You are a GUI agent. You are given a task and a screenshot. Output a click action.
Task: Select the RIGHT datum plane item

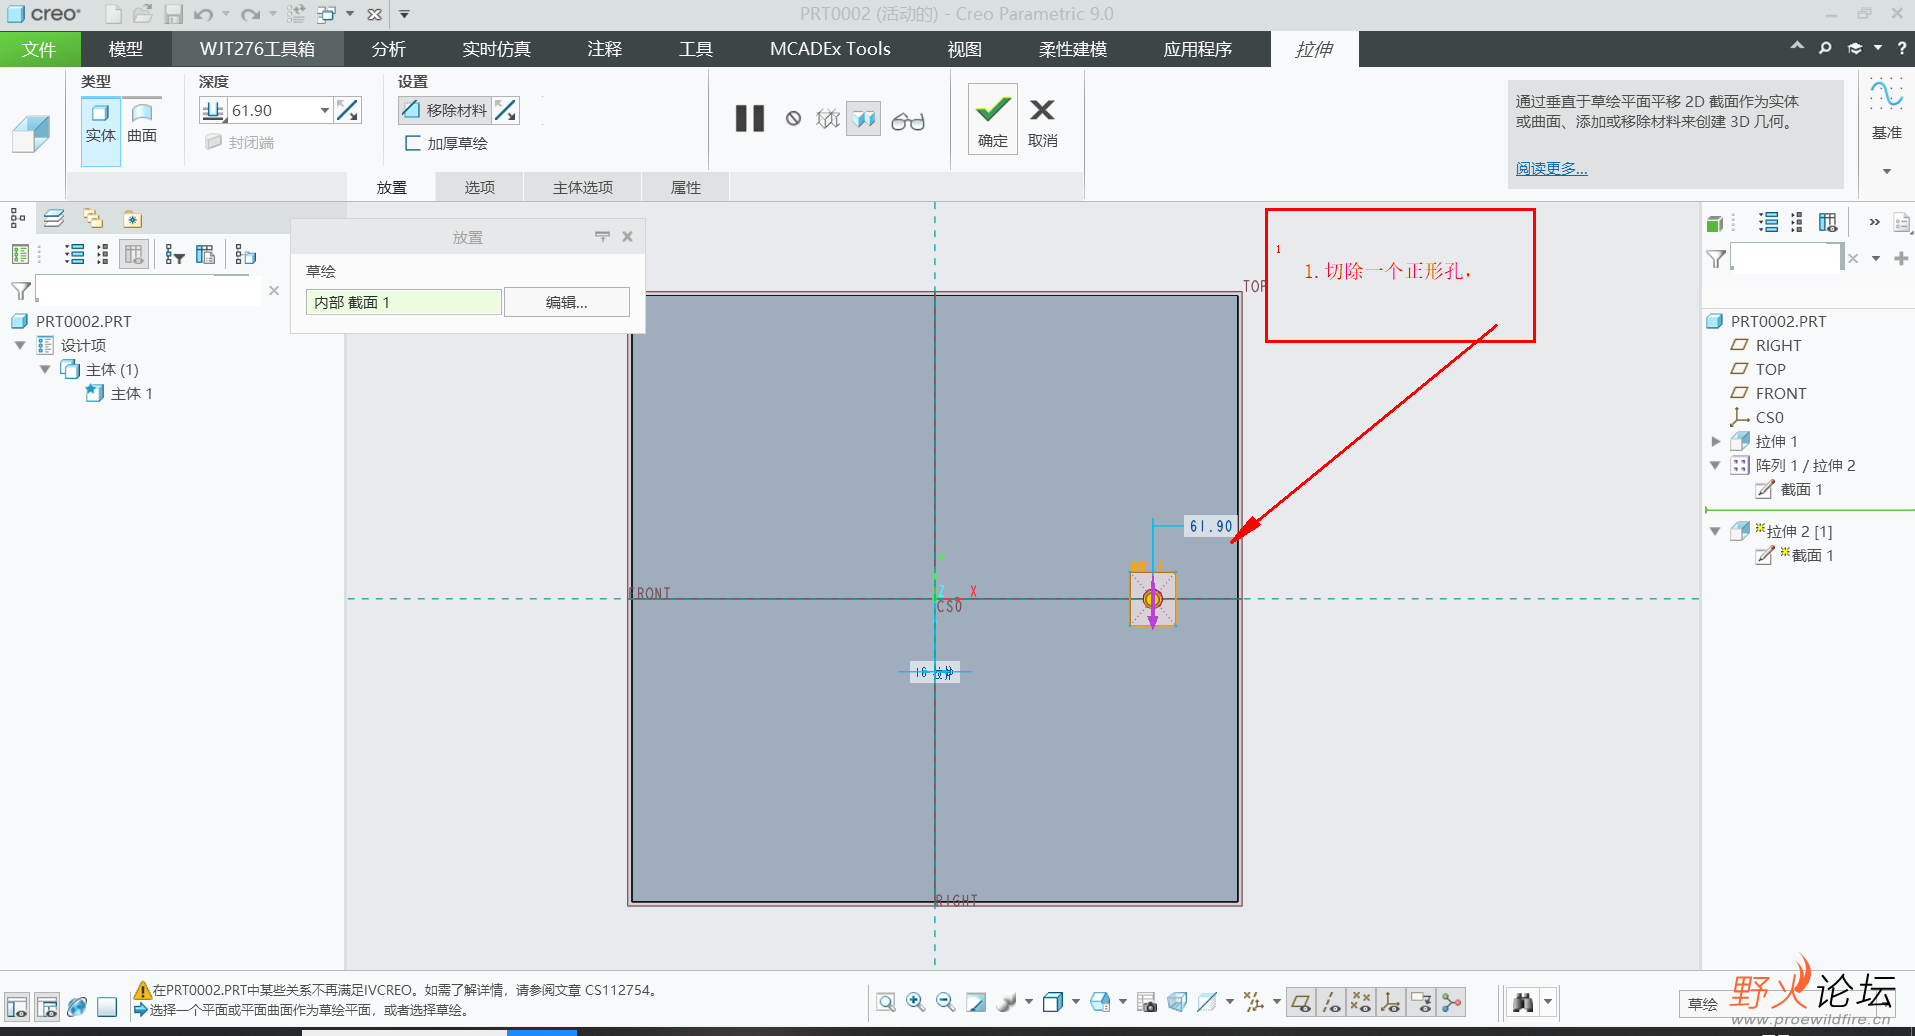[x=1765, y=345]
